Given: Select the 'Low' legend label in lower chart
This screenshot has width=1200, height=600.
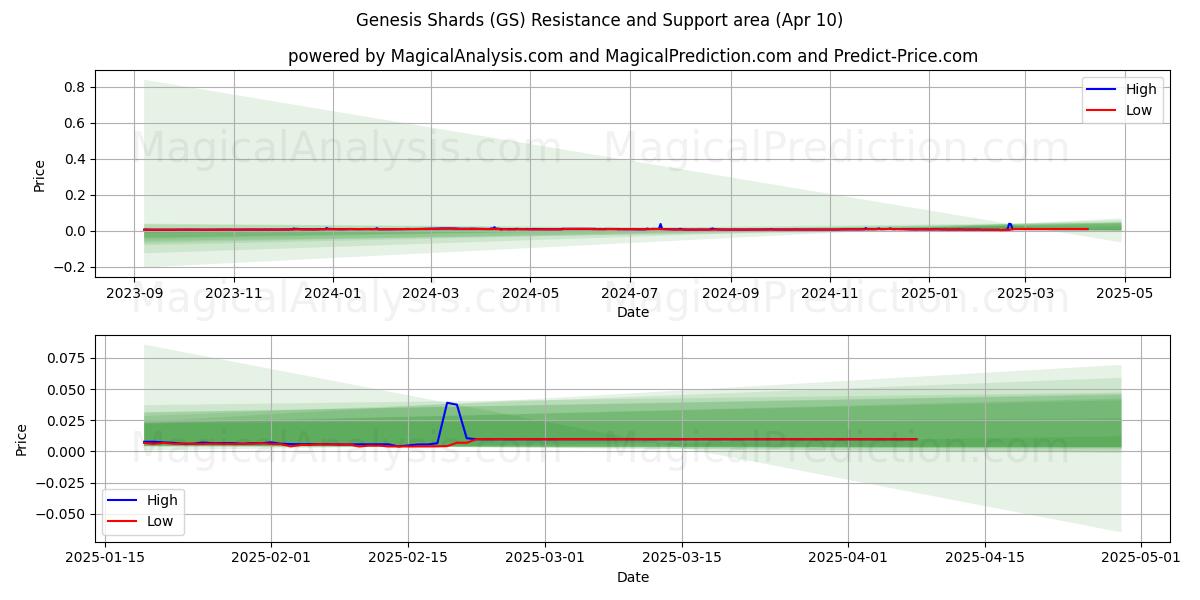Looking at the screenshot, I should [x=160, y=521].
